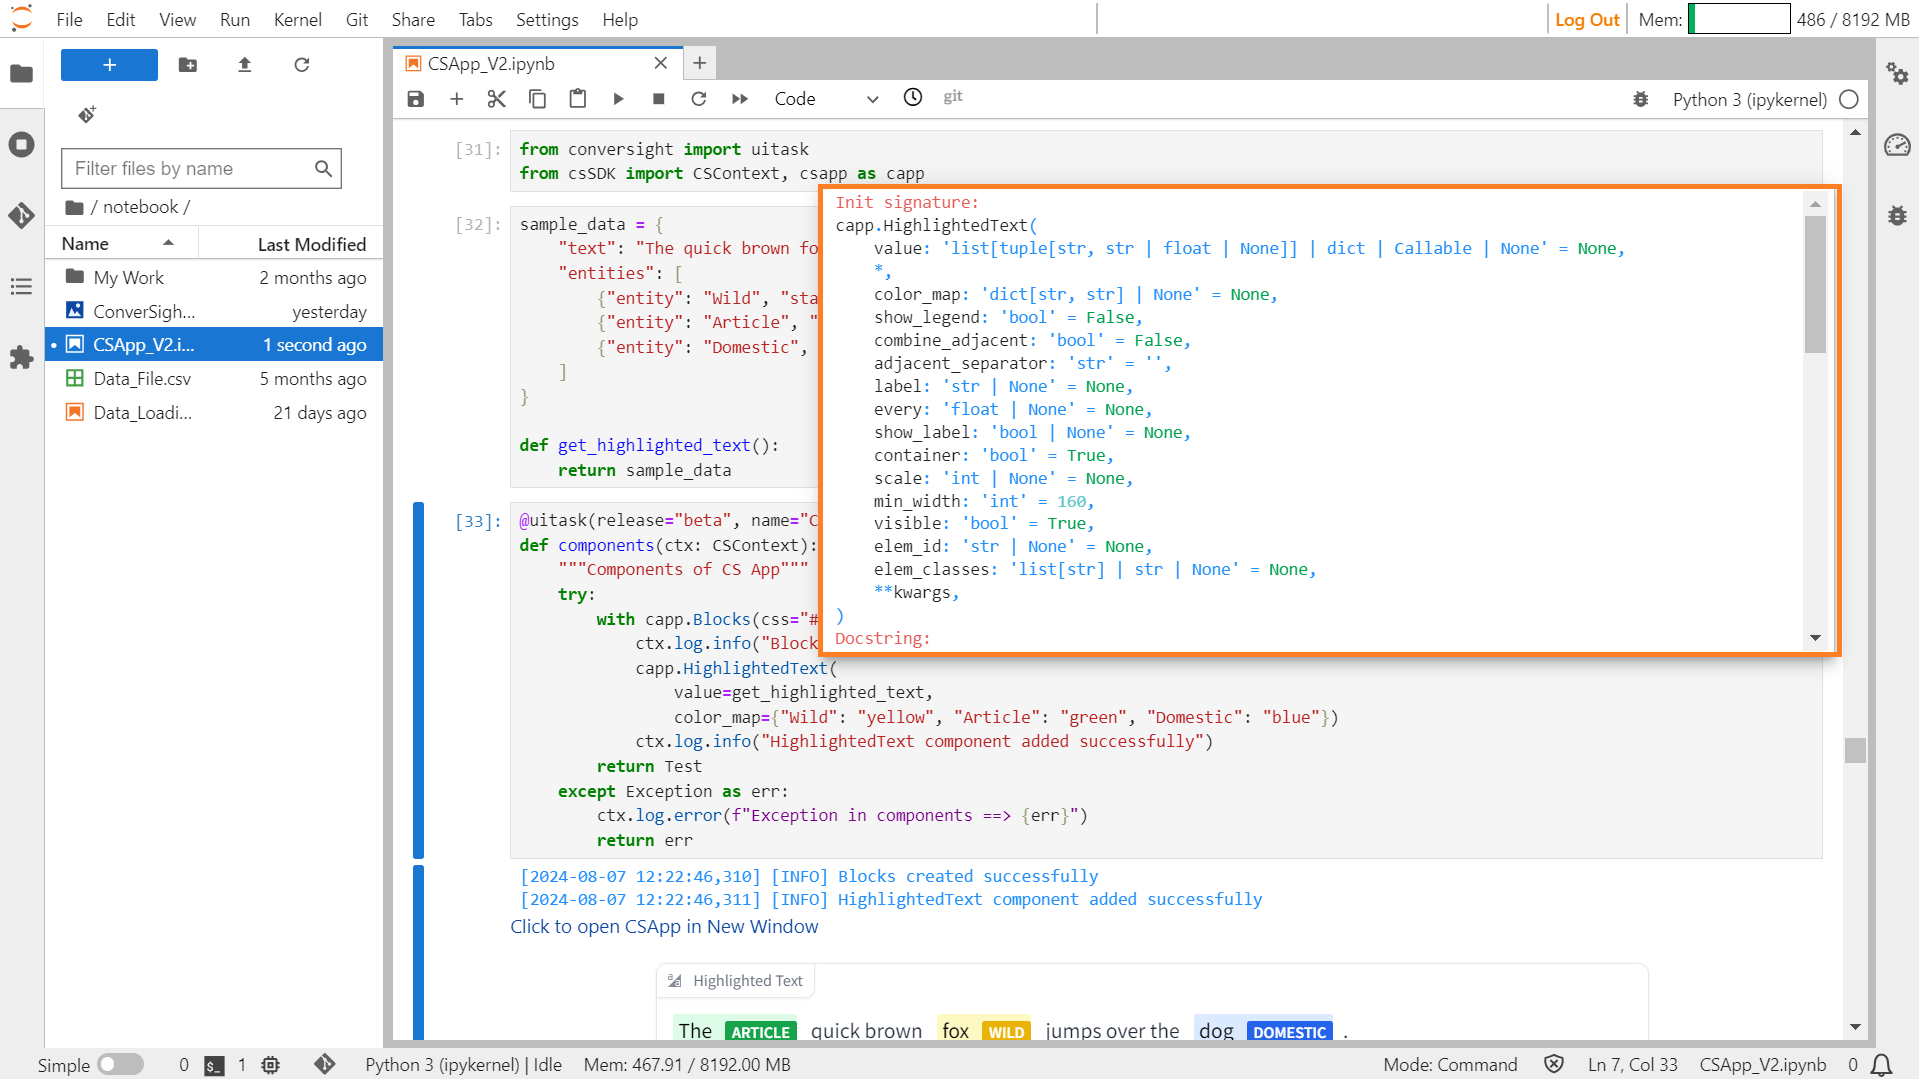Open the Edit menu
This screenshot has width=1919, height=1079.
click(x=120, y=19)
